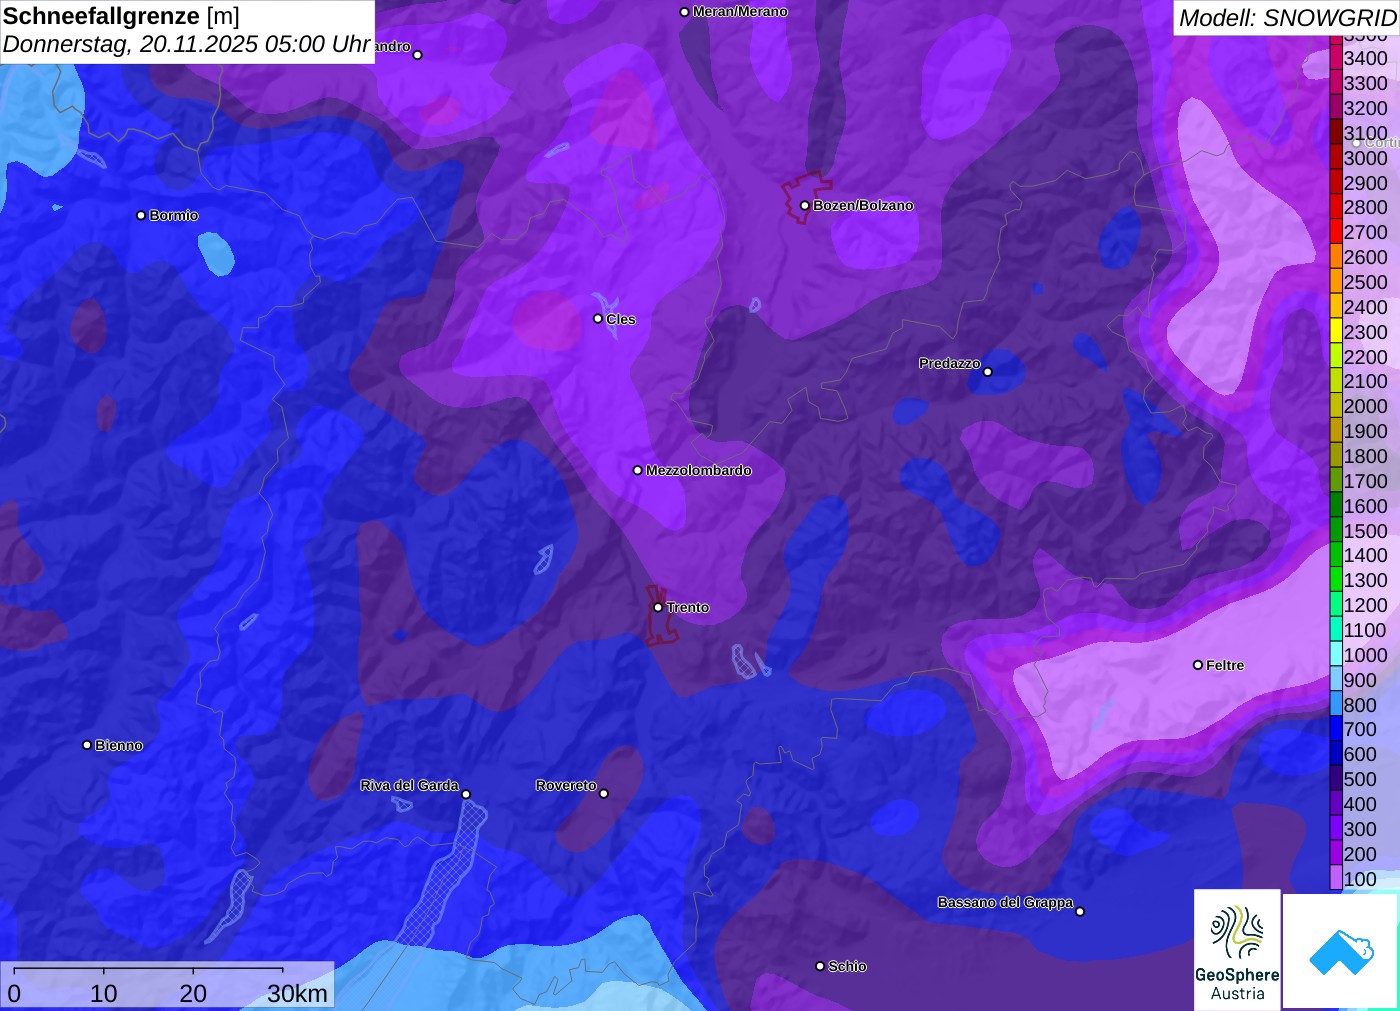Click the Modell: SNOWGRID label
Viewport: 1400px width, 1011px height.
[1287, 18]
